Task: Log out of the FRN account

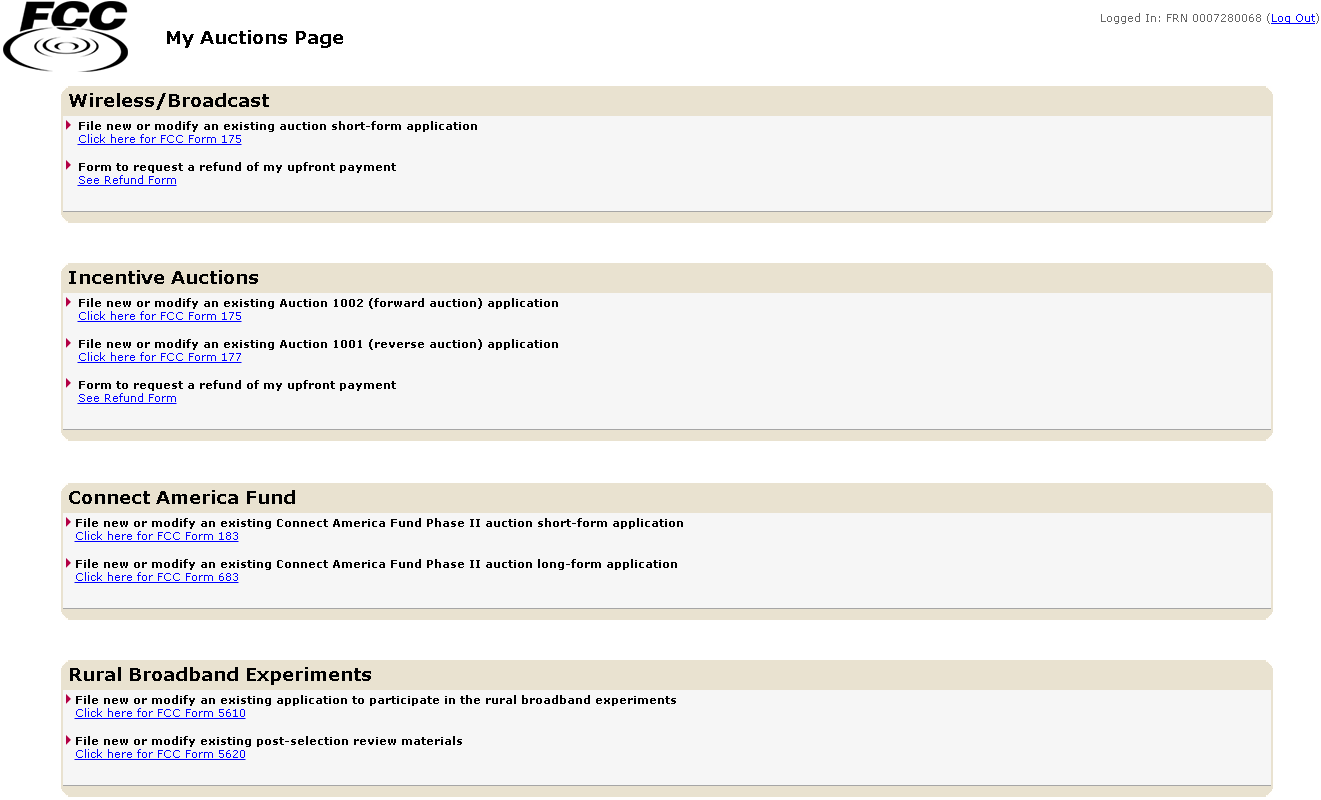Action: [1293, 18]
